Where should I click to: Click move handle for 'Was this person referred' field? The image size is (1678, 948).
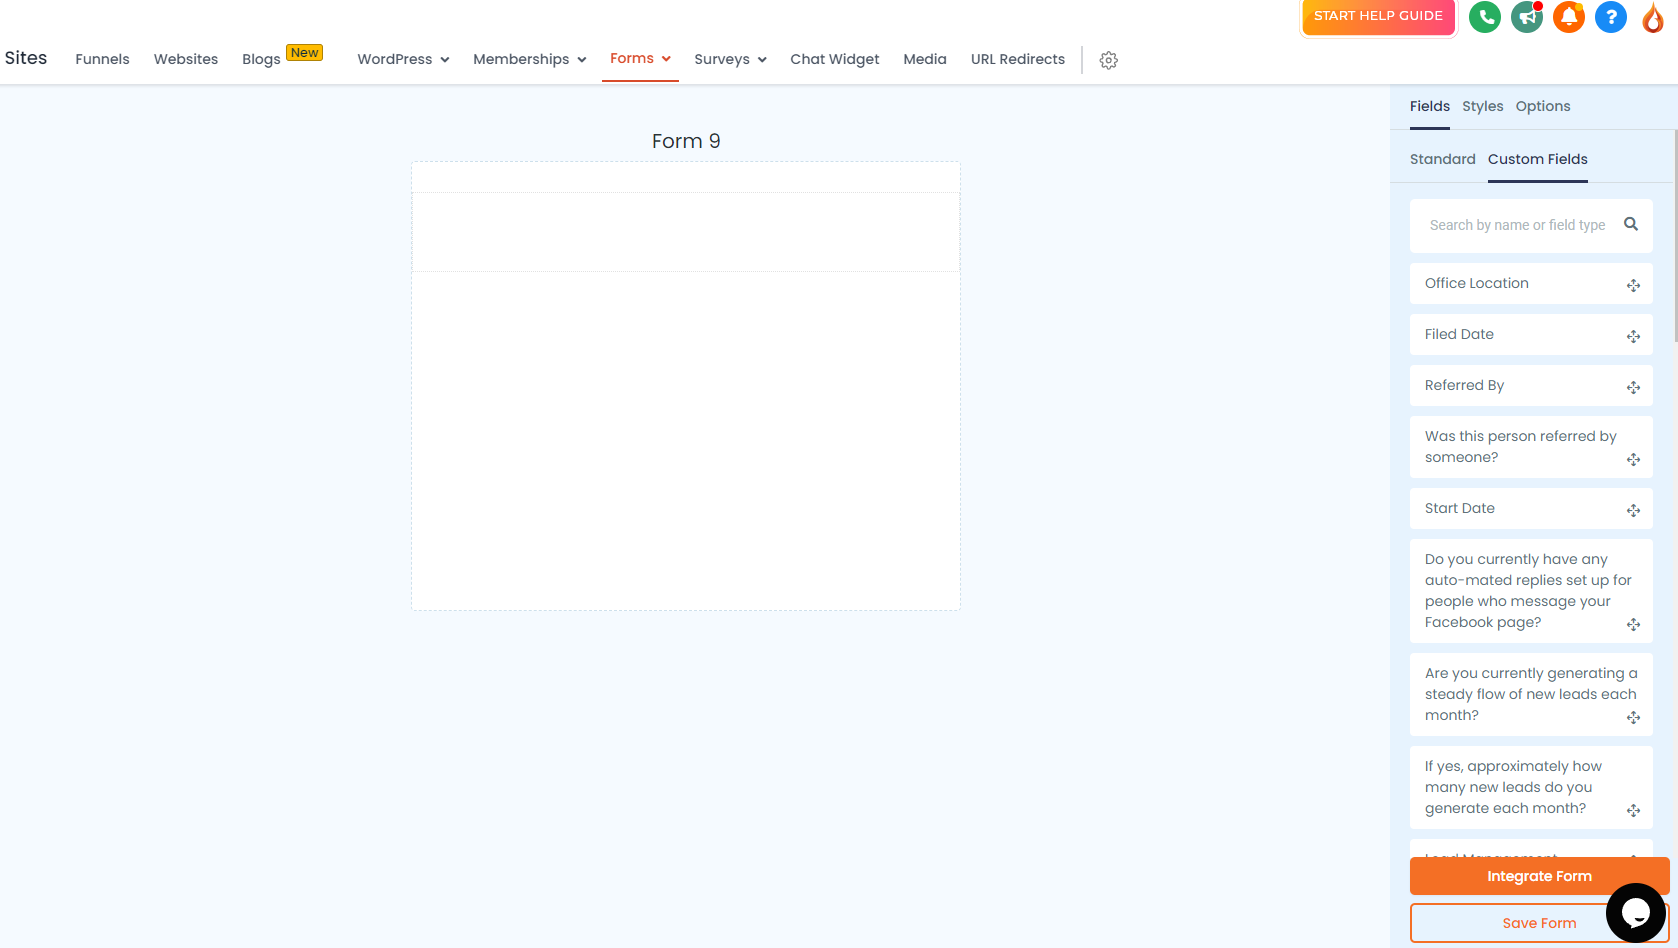[1633, 460]
